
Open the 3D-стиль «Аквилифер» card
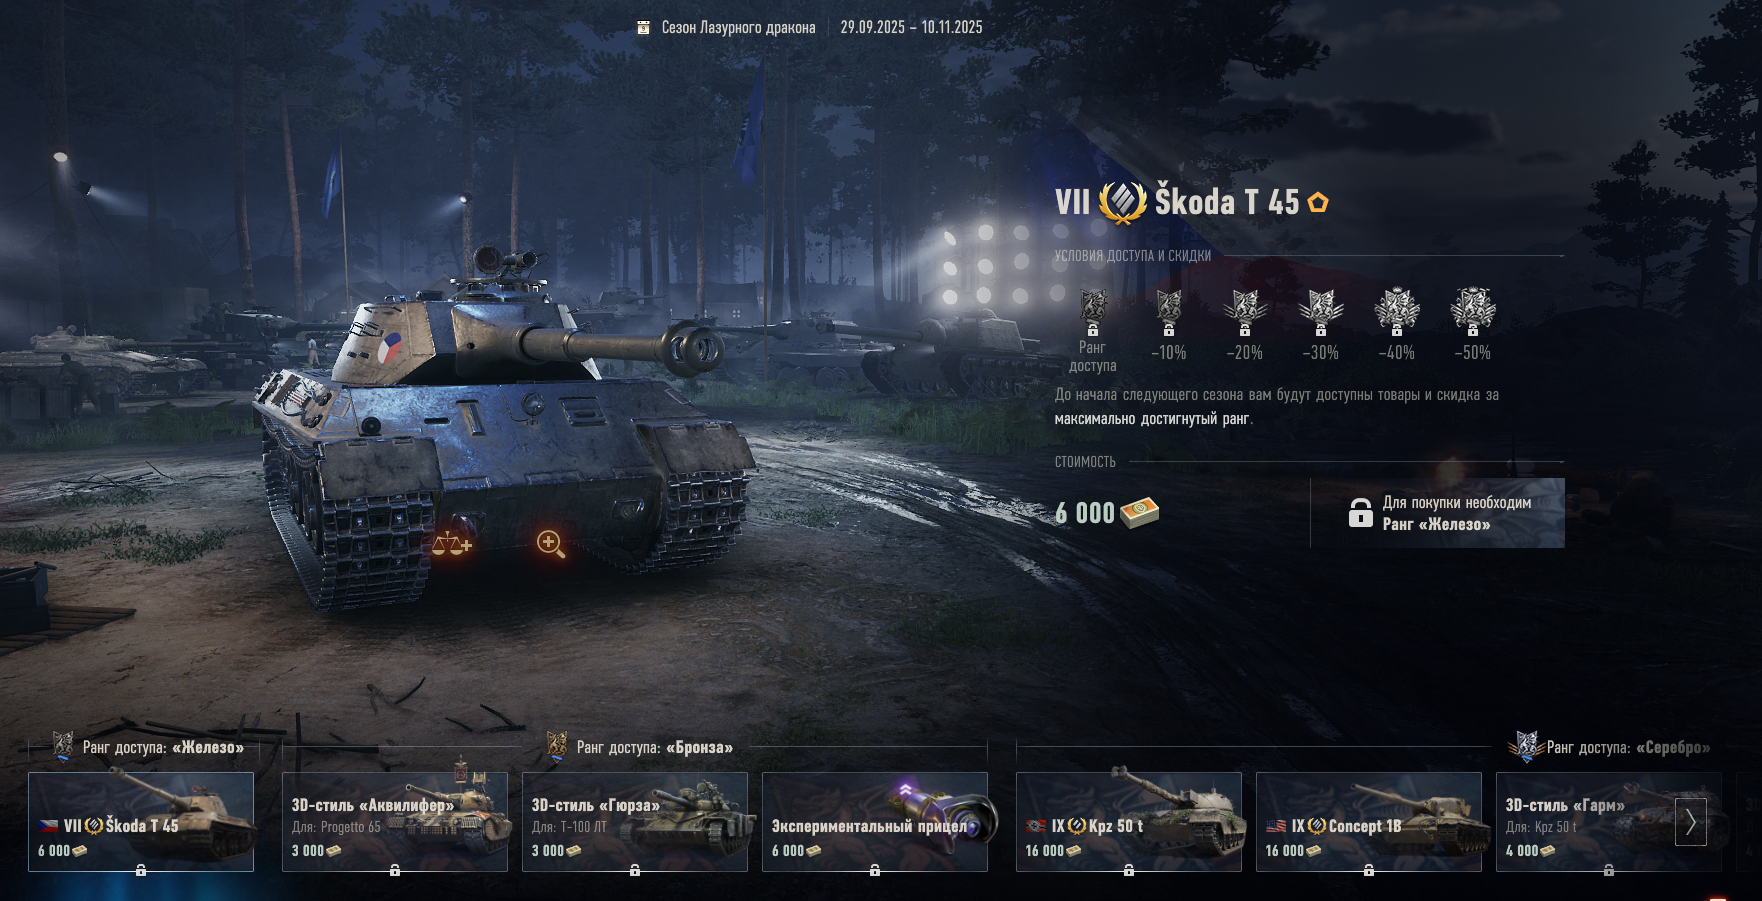point(395,821)
